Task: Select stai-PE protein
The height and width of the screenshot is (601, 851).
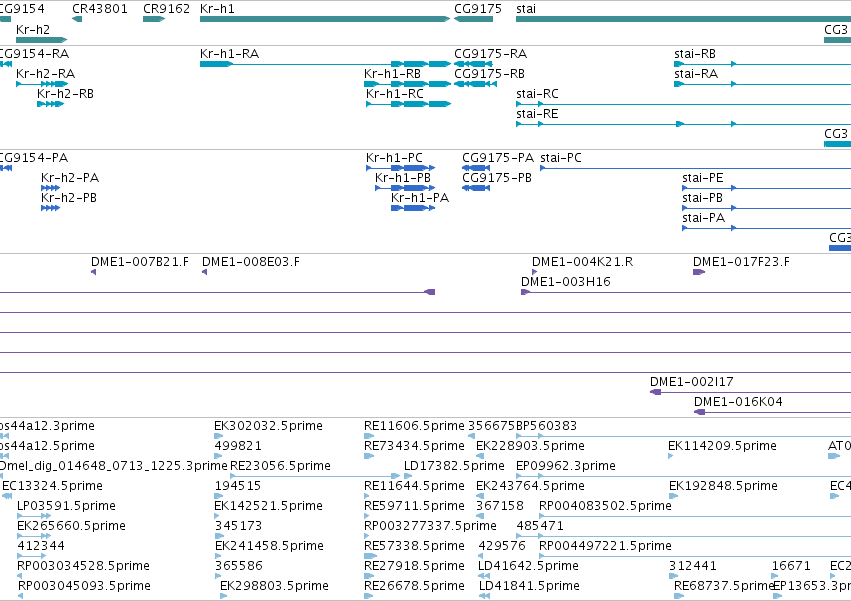Action: (x=766, y=188)
